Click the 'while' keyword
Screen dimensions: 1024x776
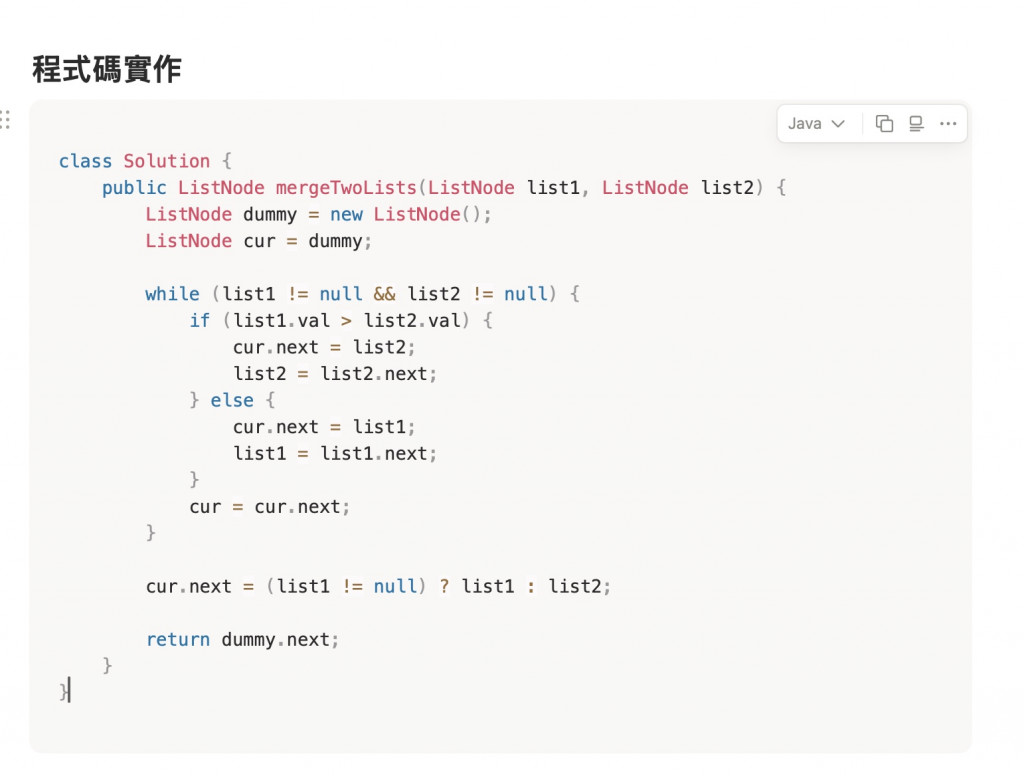[172, 294]
